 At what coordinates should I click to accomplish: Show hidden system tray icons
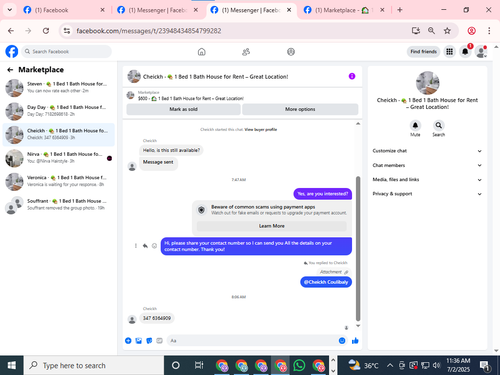(389, 365)
